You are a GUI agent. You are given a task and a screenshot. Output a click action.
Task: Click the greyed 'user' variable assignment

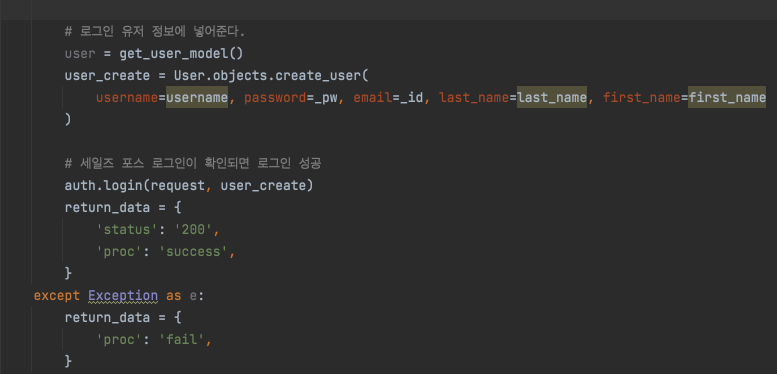pyautogui.click(x=80, y=53)
